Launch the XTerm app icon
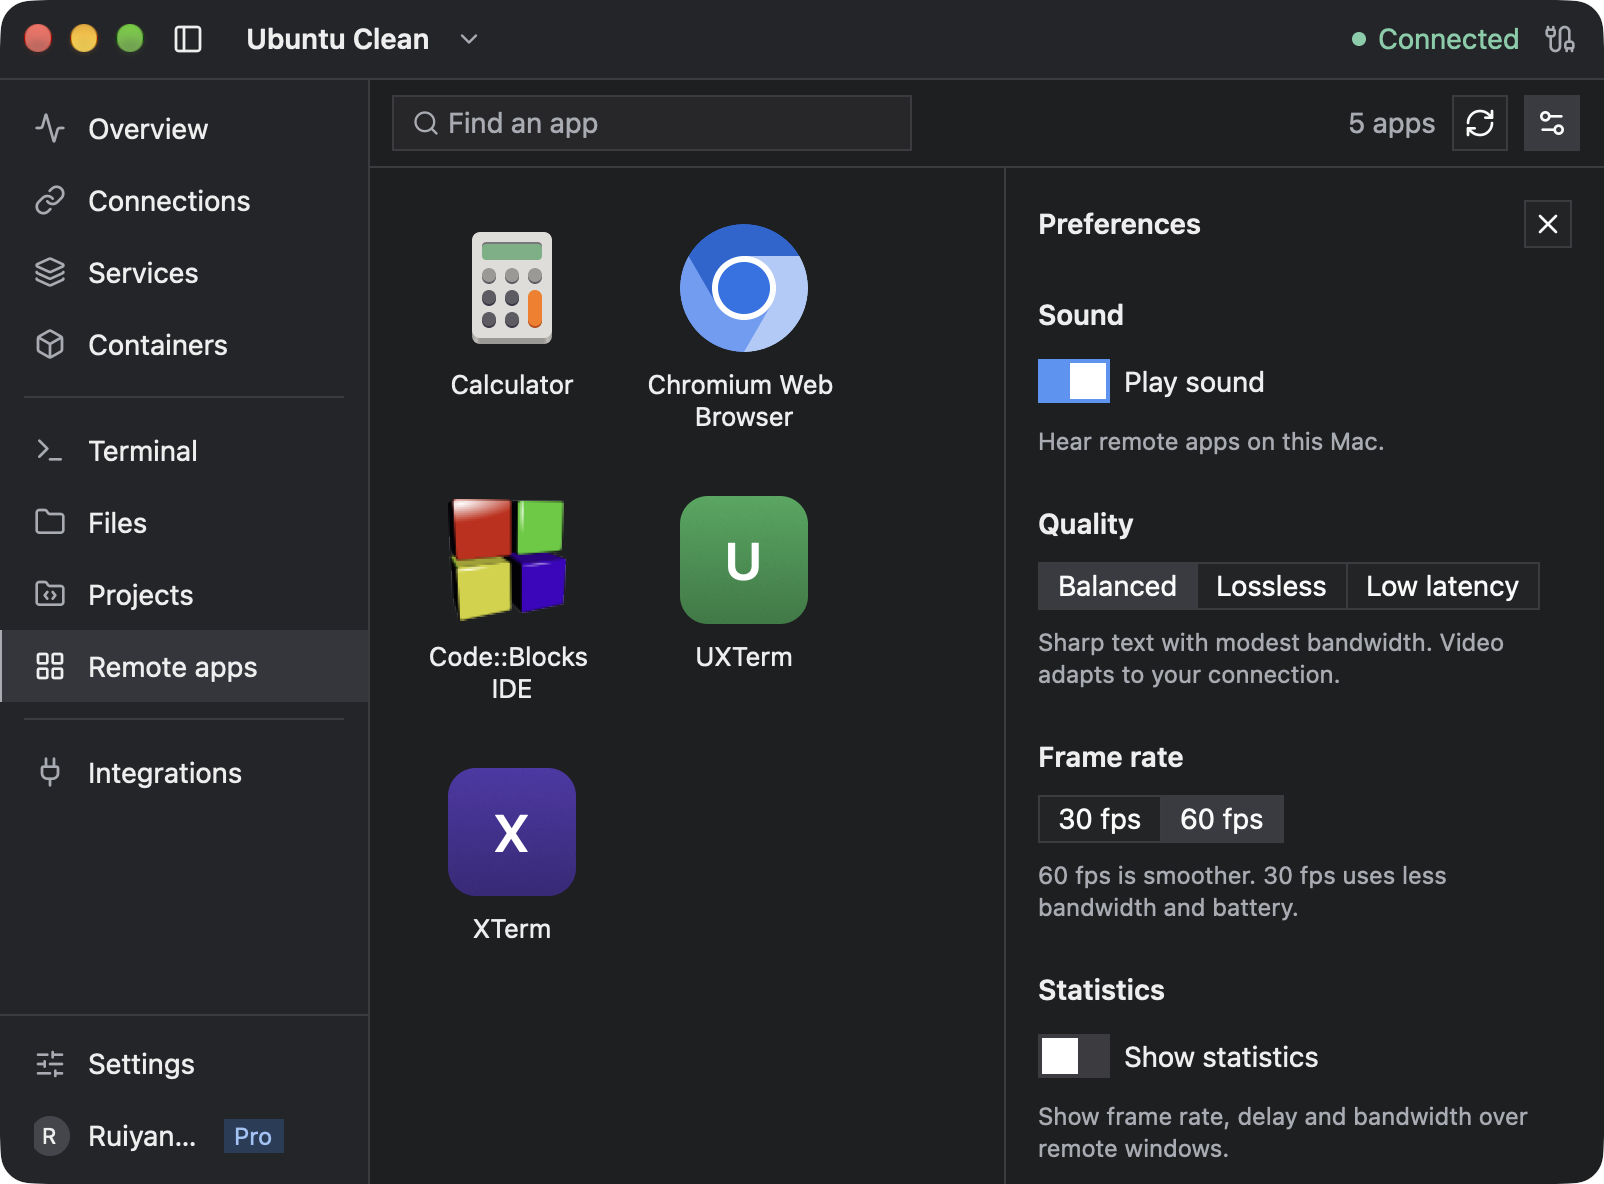1604x1184 pixels. click(x=511, y=832)
